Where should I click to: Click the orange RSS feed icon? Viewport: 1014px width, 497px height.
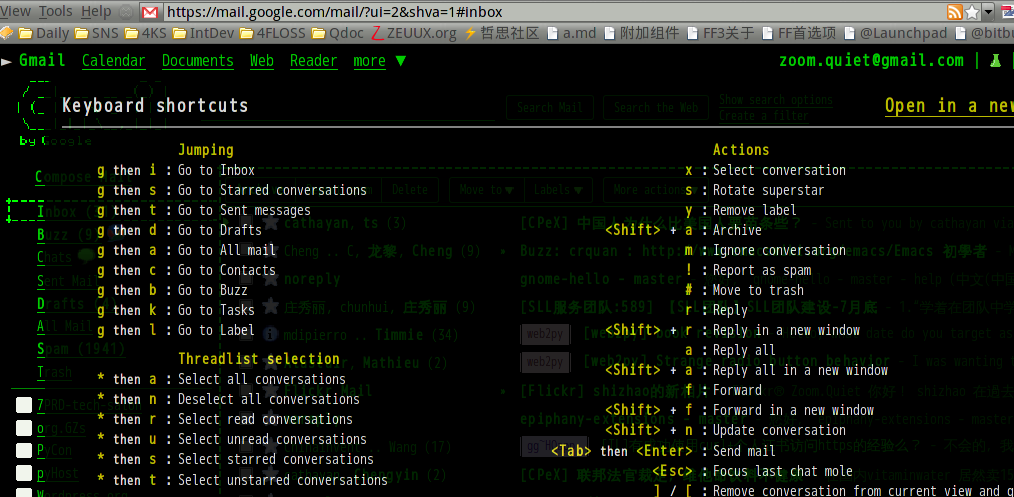point(955,12)
